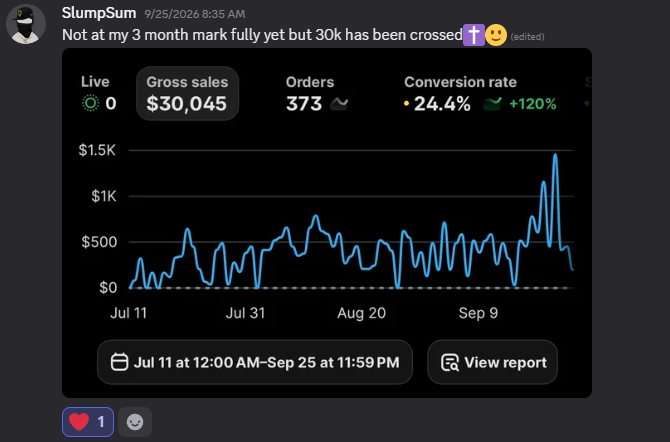Click the Sep 9 axis date
This screenshot has width=670, height=442.
478,313
